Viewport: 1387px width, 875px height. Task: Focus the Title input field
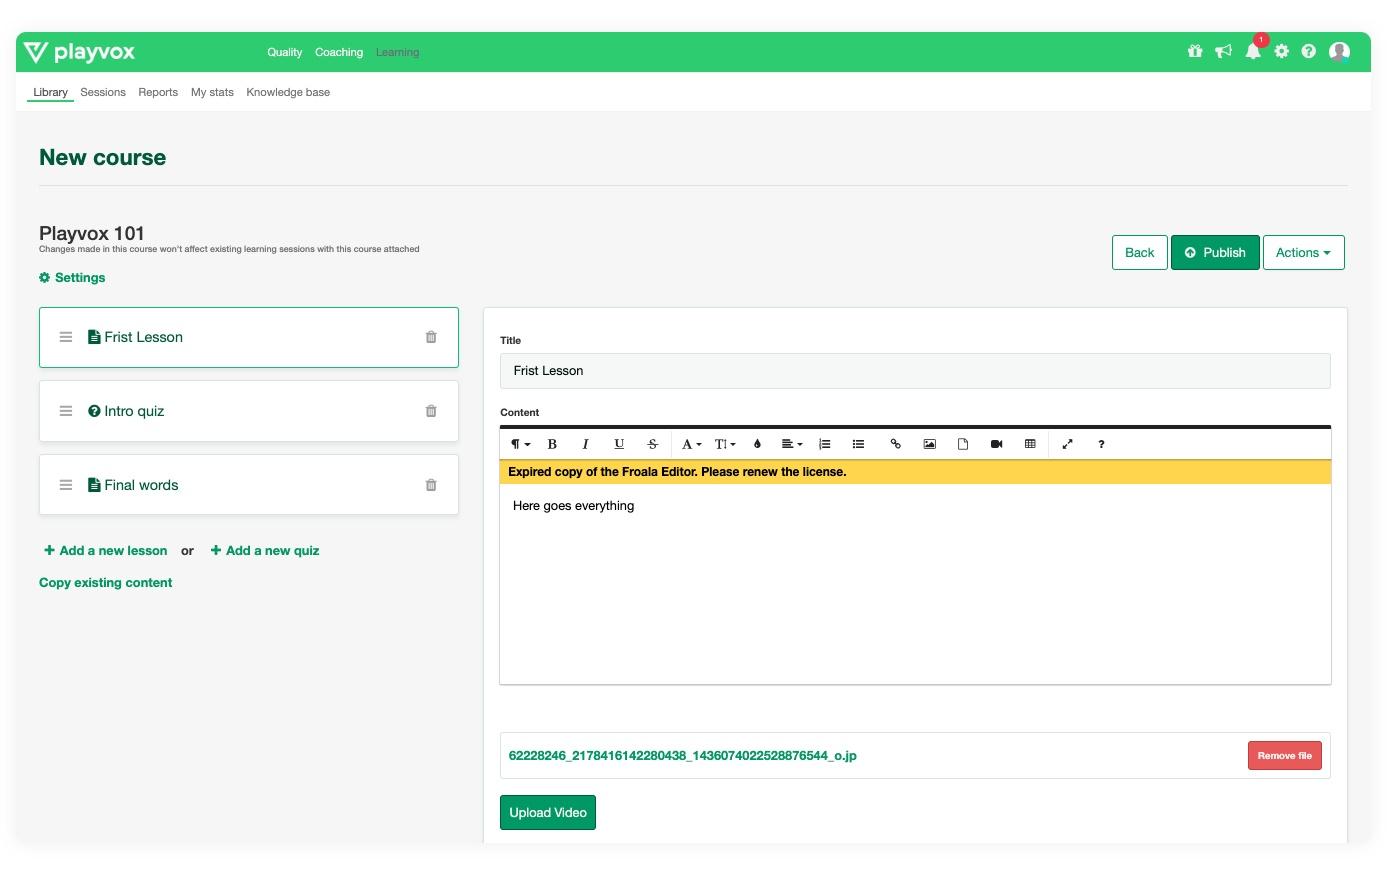(x=915, y=370)
